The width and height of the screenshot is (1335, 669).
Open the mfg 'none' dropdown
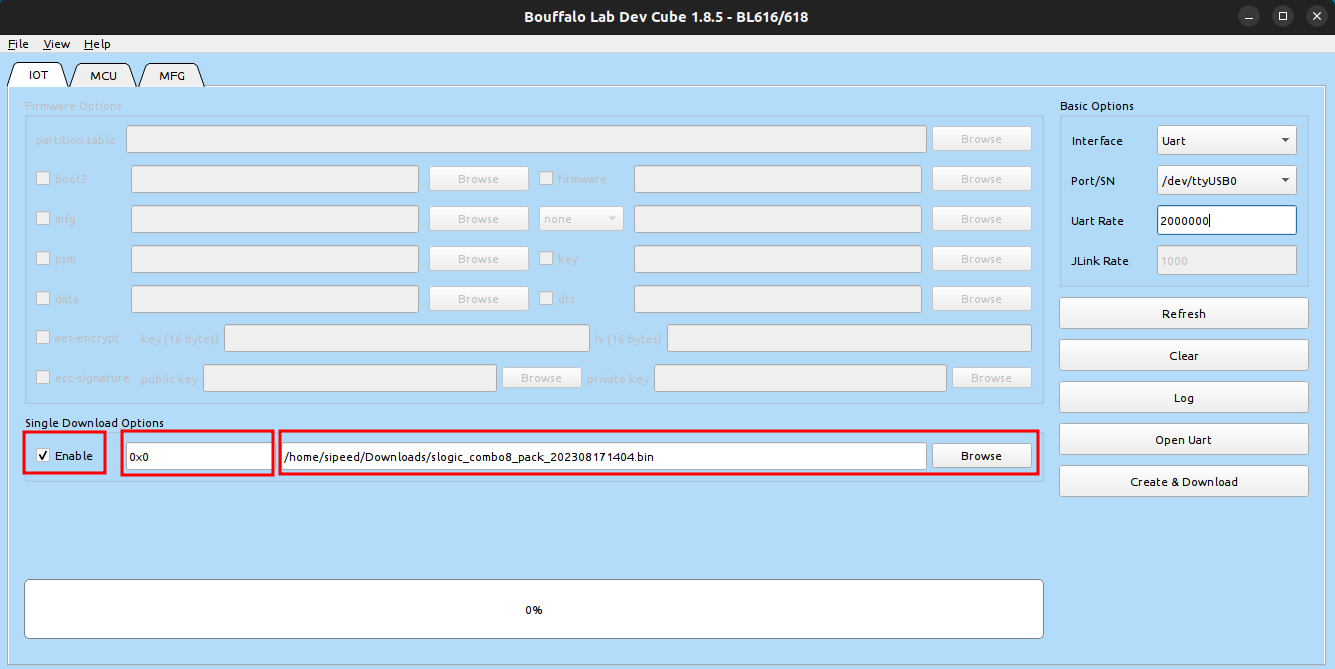(x=582, y=219)
